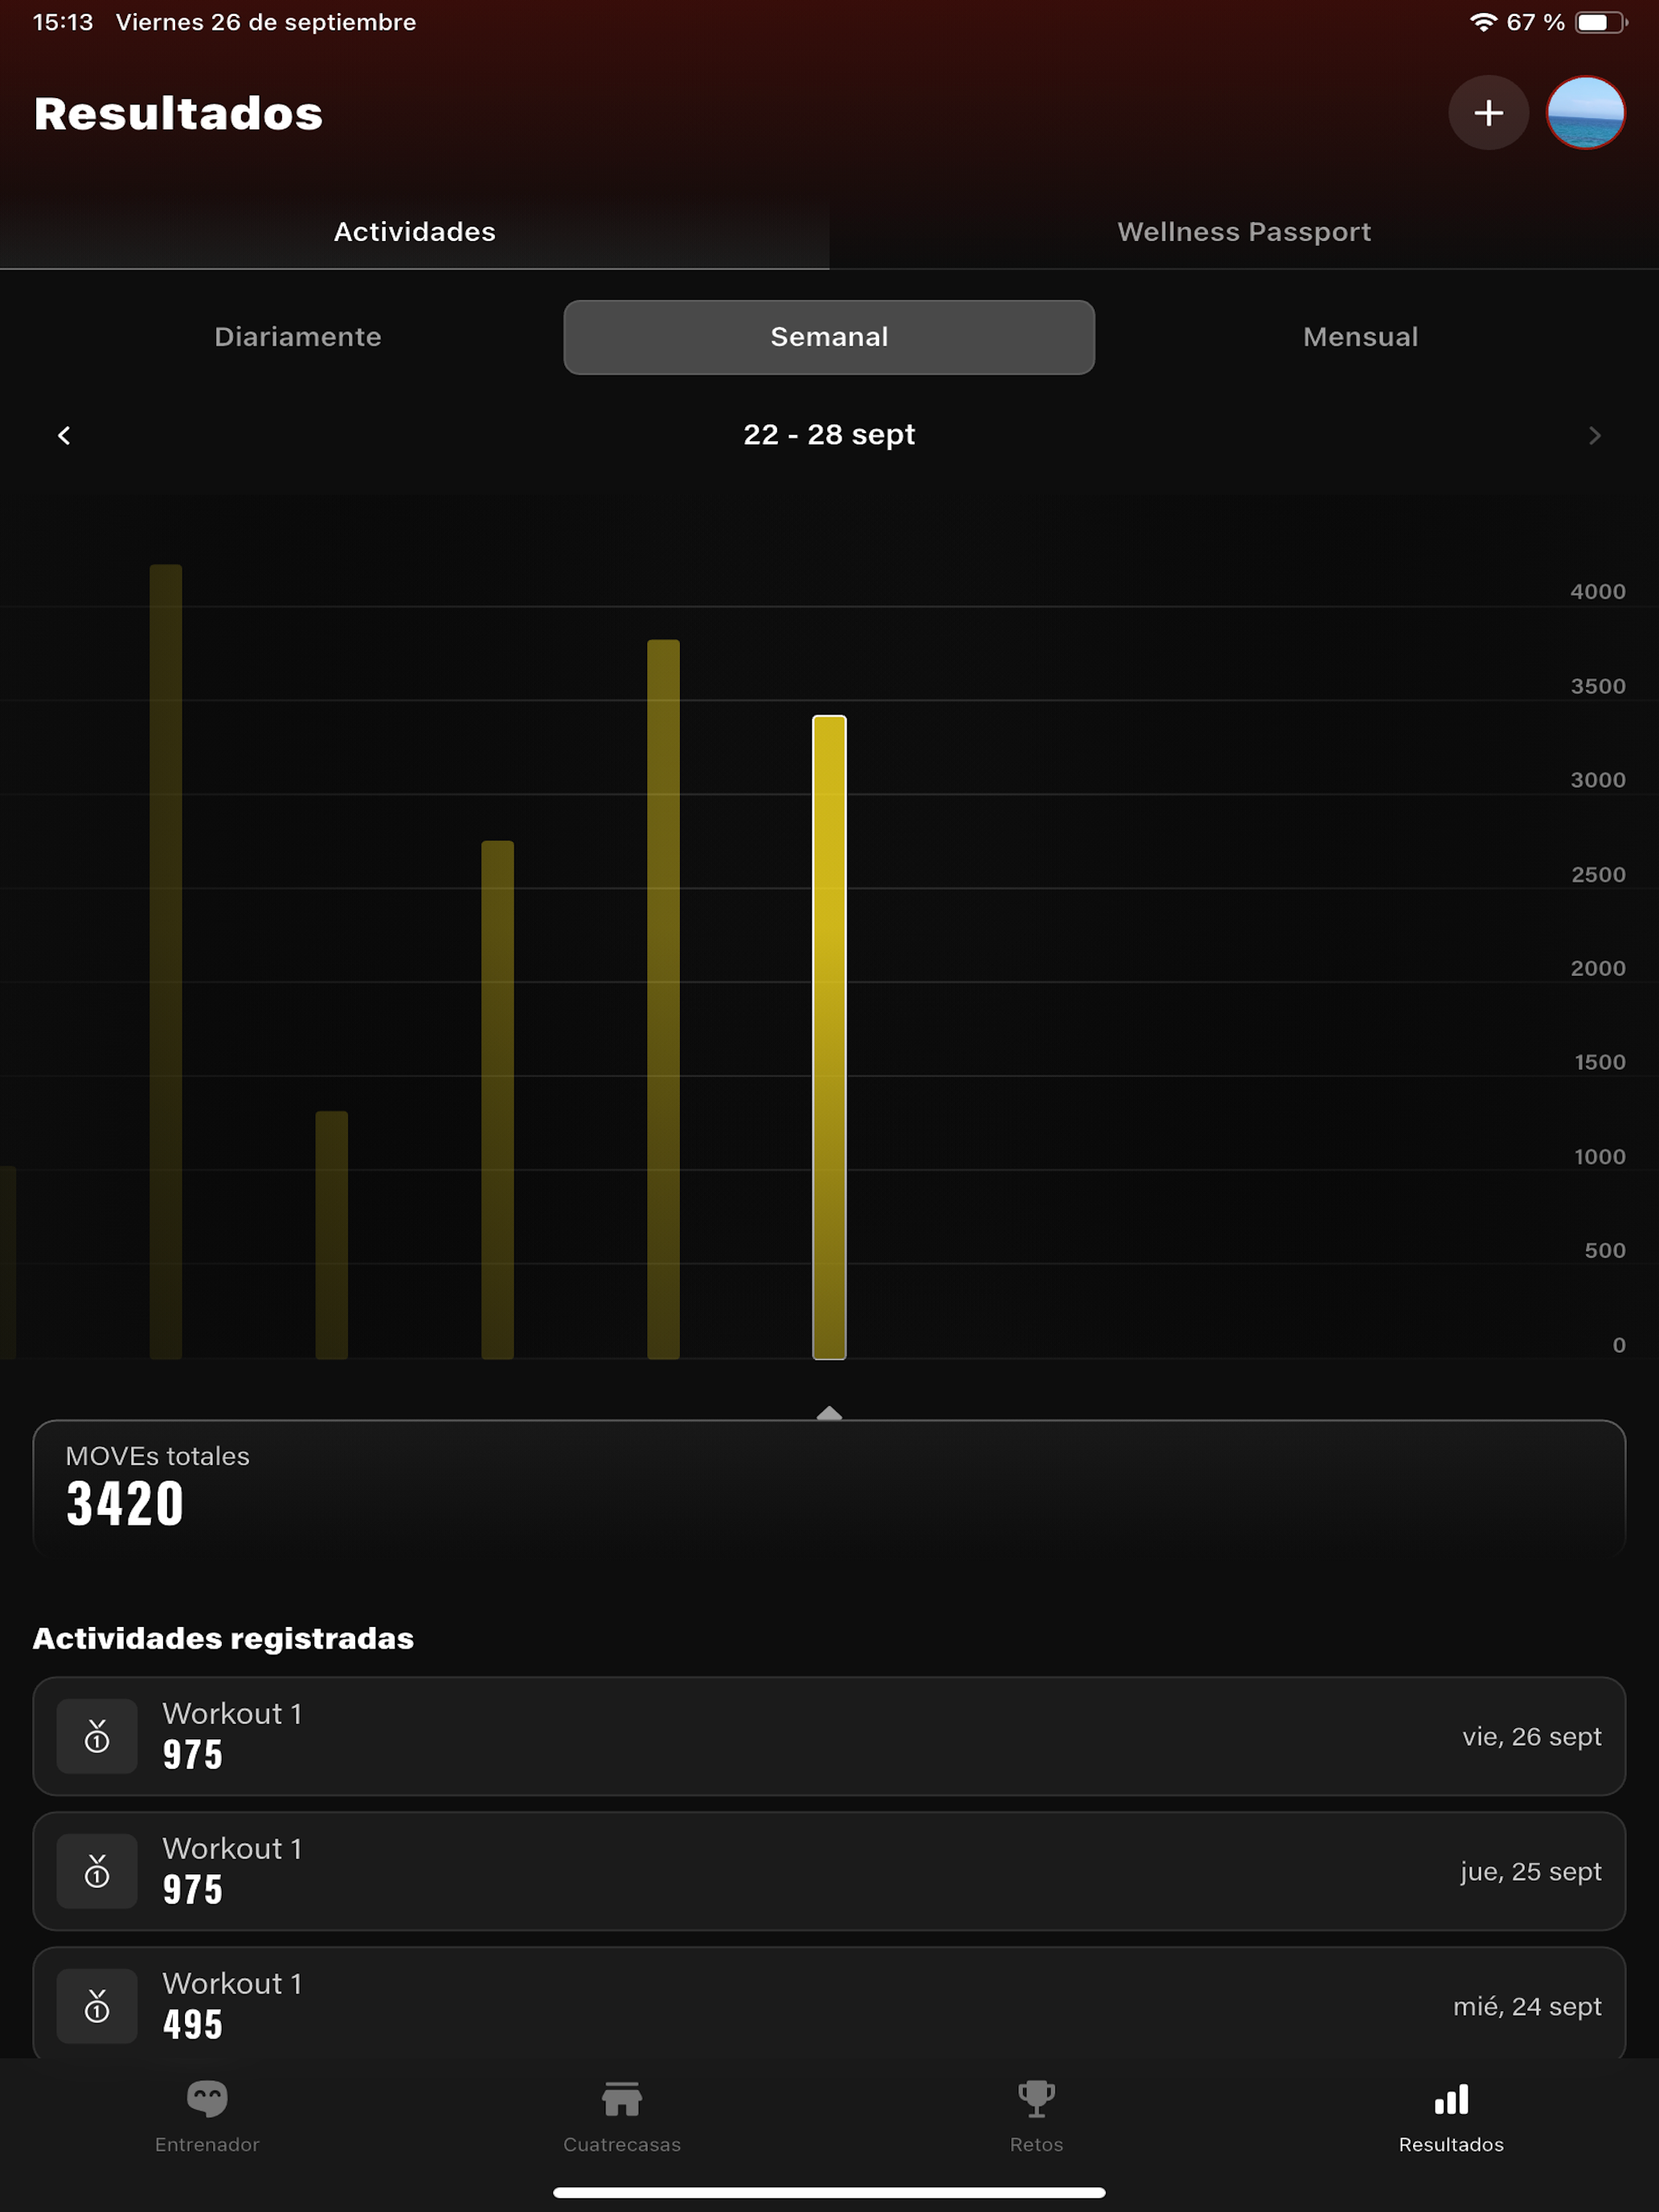Tap the Actividades registradas heading
The height and width of the screenshot is (2212, 1659).
click(x=223, y=1638)
